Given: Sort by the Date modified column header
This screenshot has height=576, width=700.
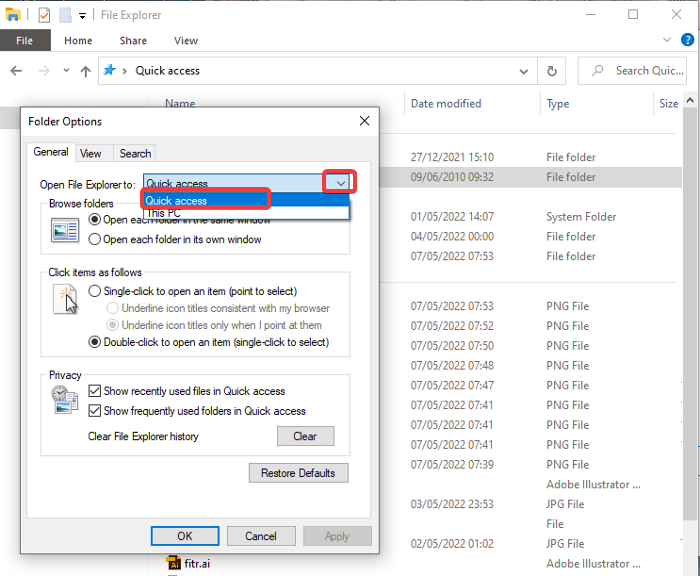Looking at the screenshot, I should pos(446,103).
